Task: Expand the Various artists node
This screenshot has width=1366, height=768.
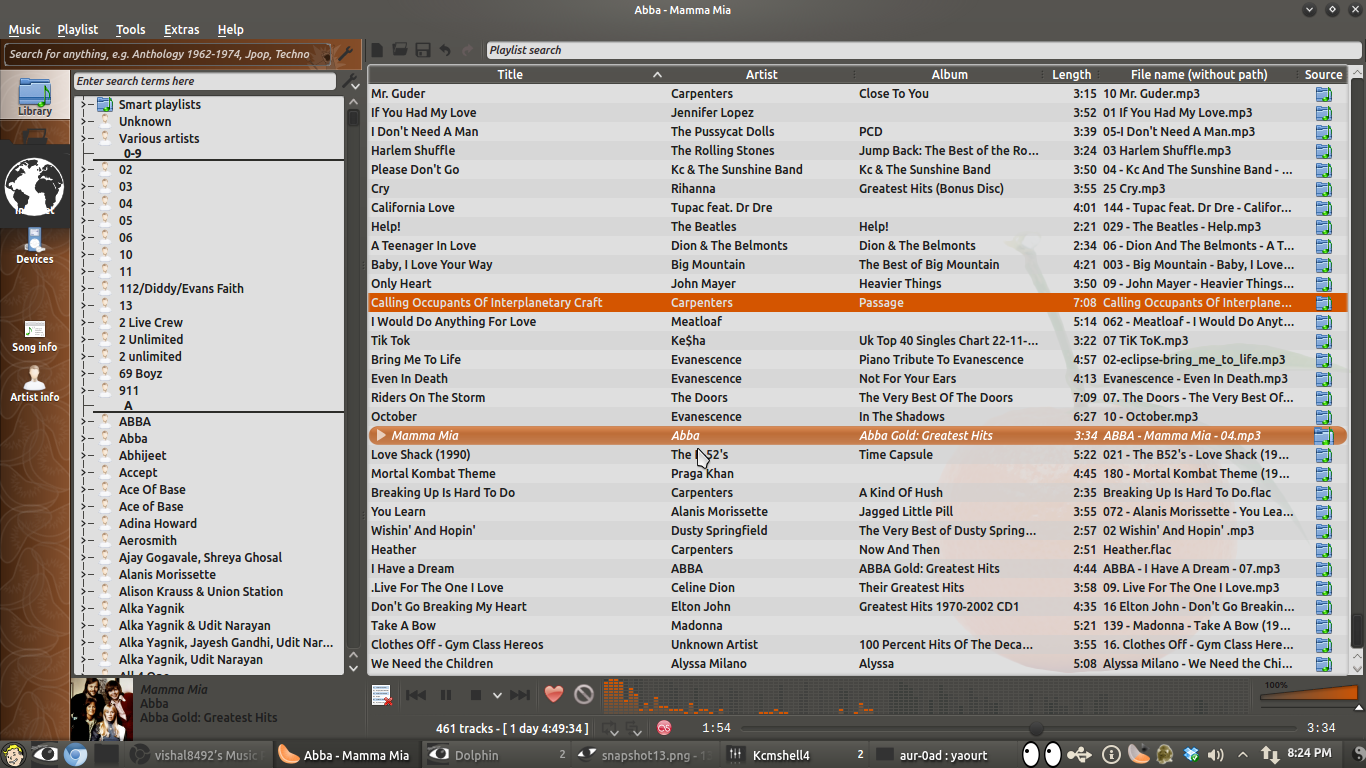Action: coord(84,139)
